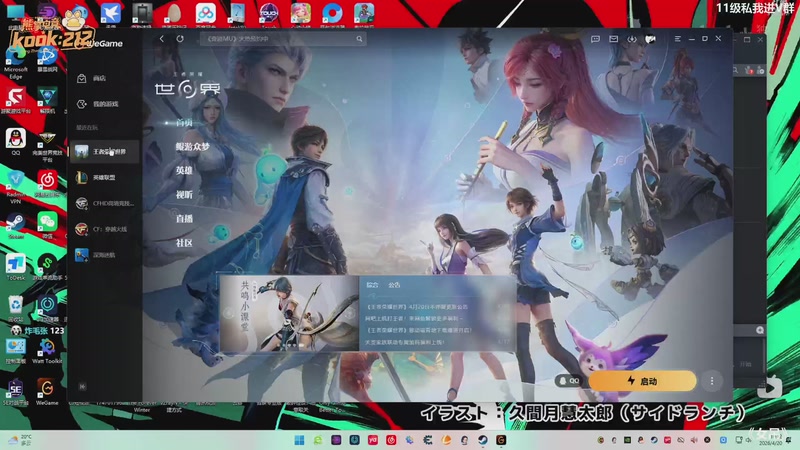Open the 视听 tab
The image size is (800, 450).
pos(184,194)
